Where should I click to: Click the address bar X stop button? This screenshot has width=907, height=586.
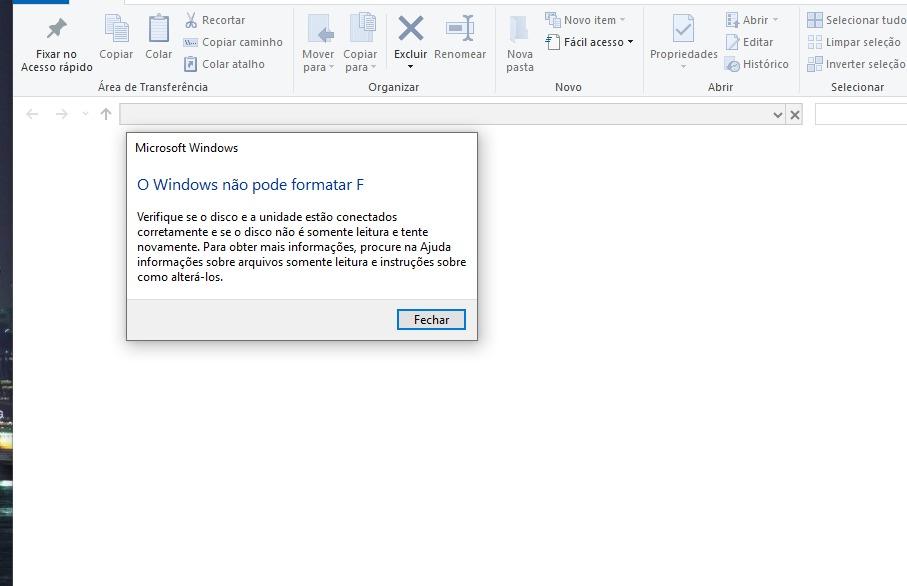pos(795,115)
